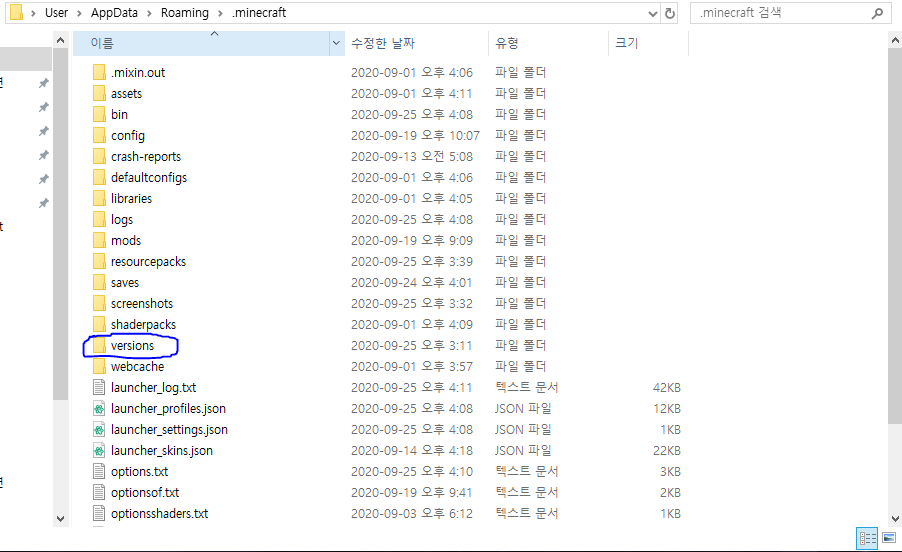Screen dimensions: 902x552
Task: Click the launcher_log.txt file icon
Action: 99,387
